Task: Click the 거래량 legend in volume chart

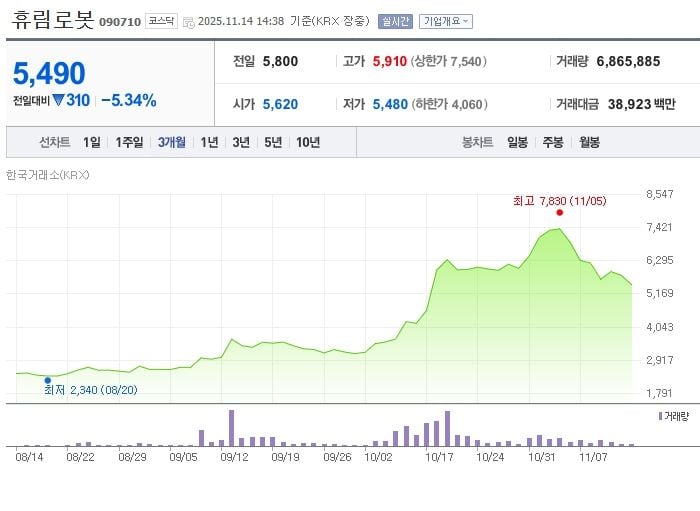Action: pos(674,416)
